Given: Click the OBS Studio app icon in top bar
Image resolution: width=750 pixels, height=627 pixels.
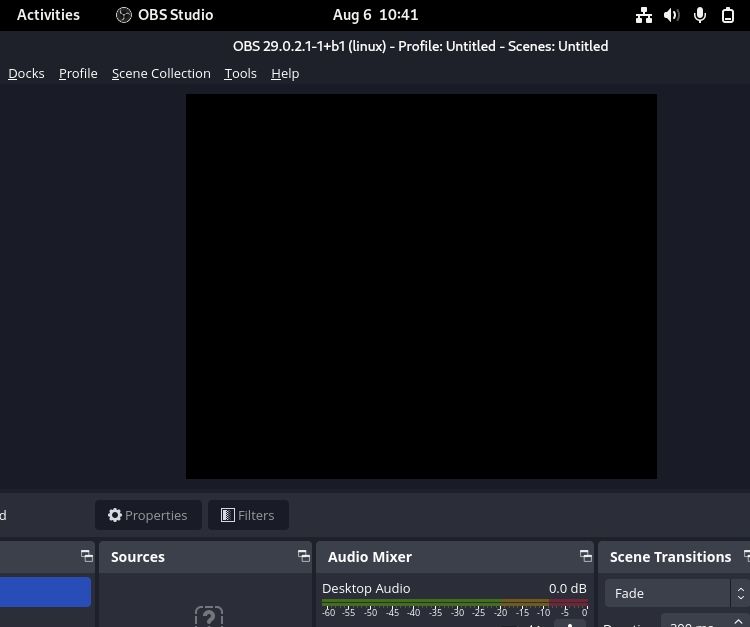Looking at the screenshot, I should (124, 15).
